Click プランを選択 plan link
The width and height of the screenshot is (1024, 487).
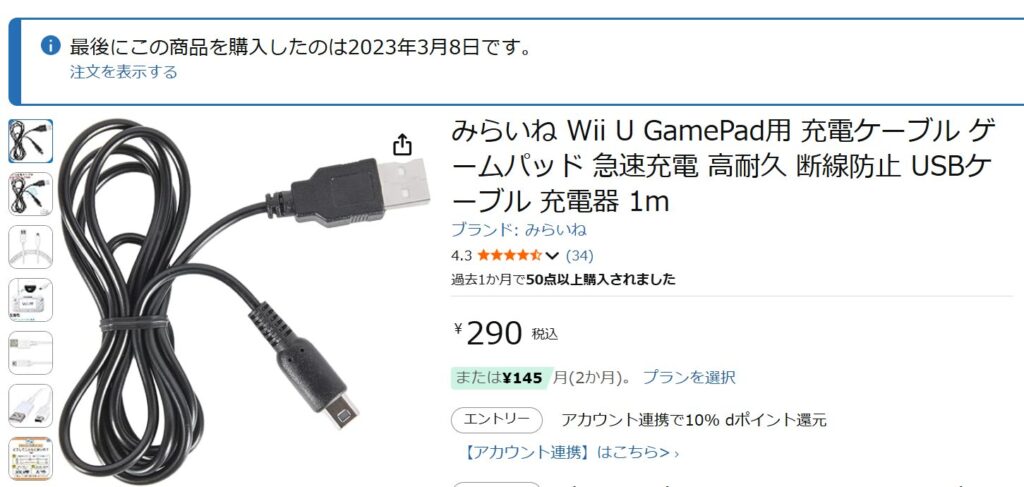coord(689,377)
